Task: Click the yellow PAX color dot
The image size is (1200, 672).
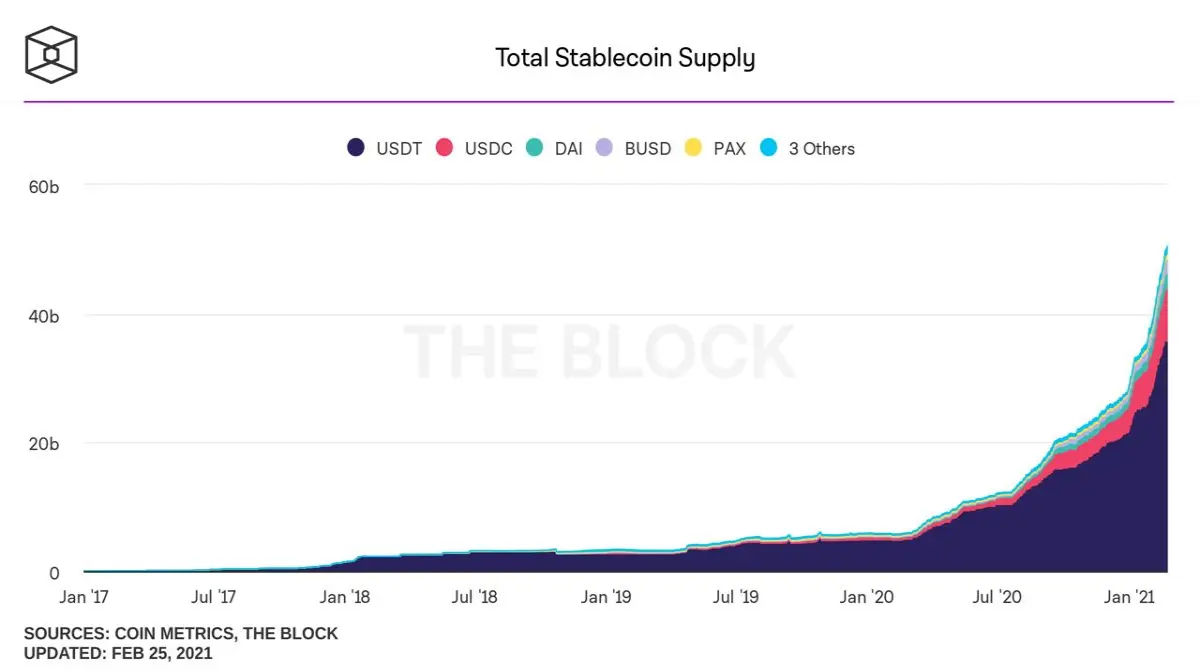Action: tap(692, 148)
